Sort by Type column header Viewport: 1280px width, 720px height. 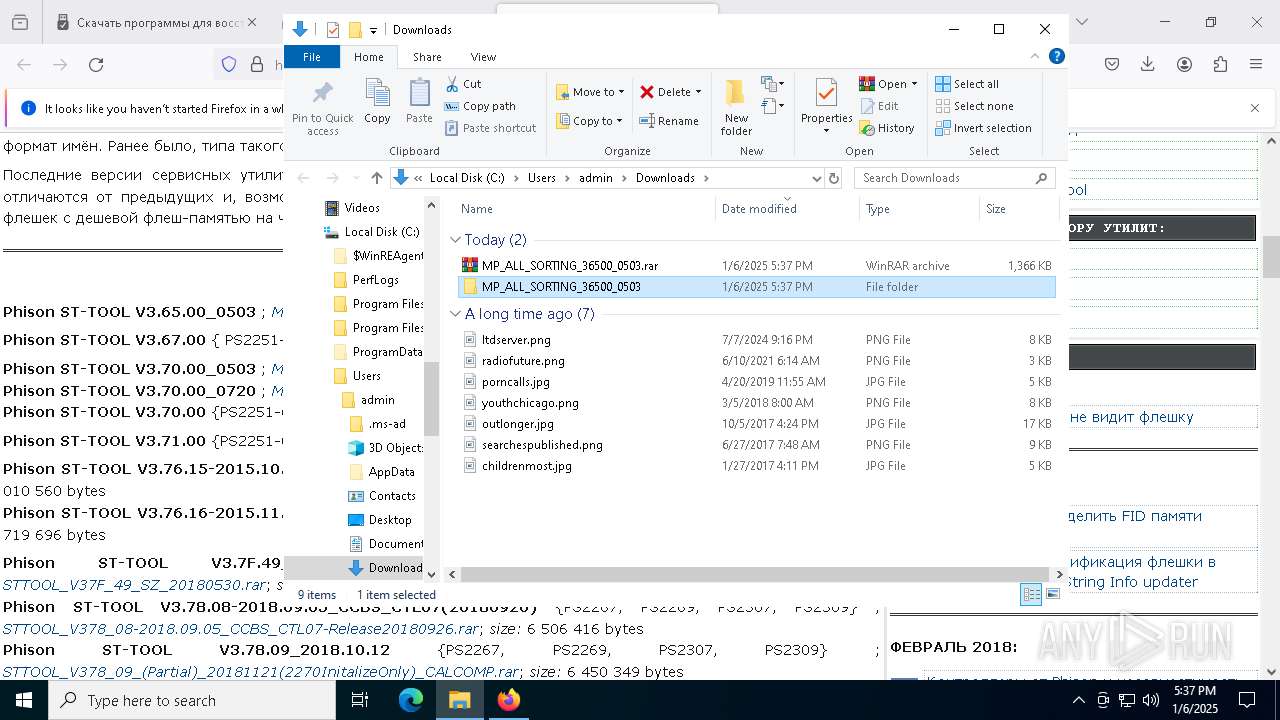tap(919, 209)
